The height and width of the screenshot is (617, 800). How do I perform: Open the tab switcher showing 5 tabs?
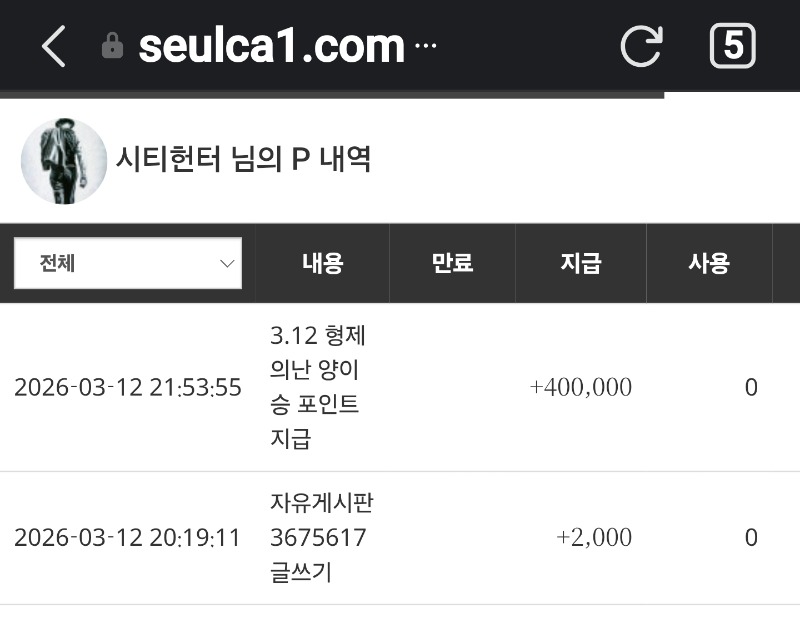click(x=732, y=46)
